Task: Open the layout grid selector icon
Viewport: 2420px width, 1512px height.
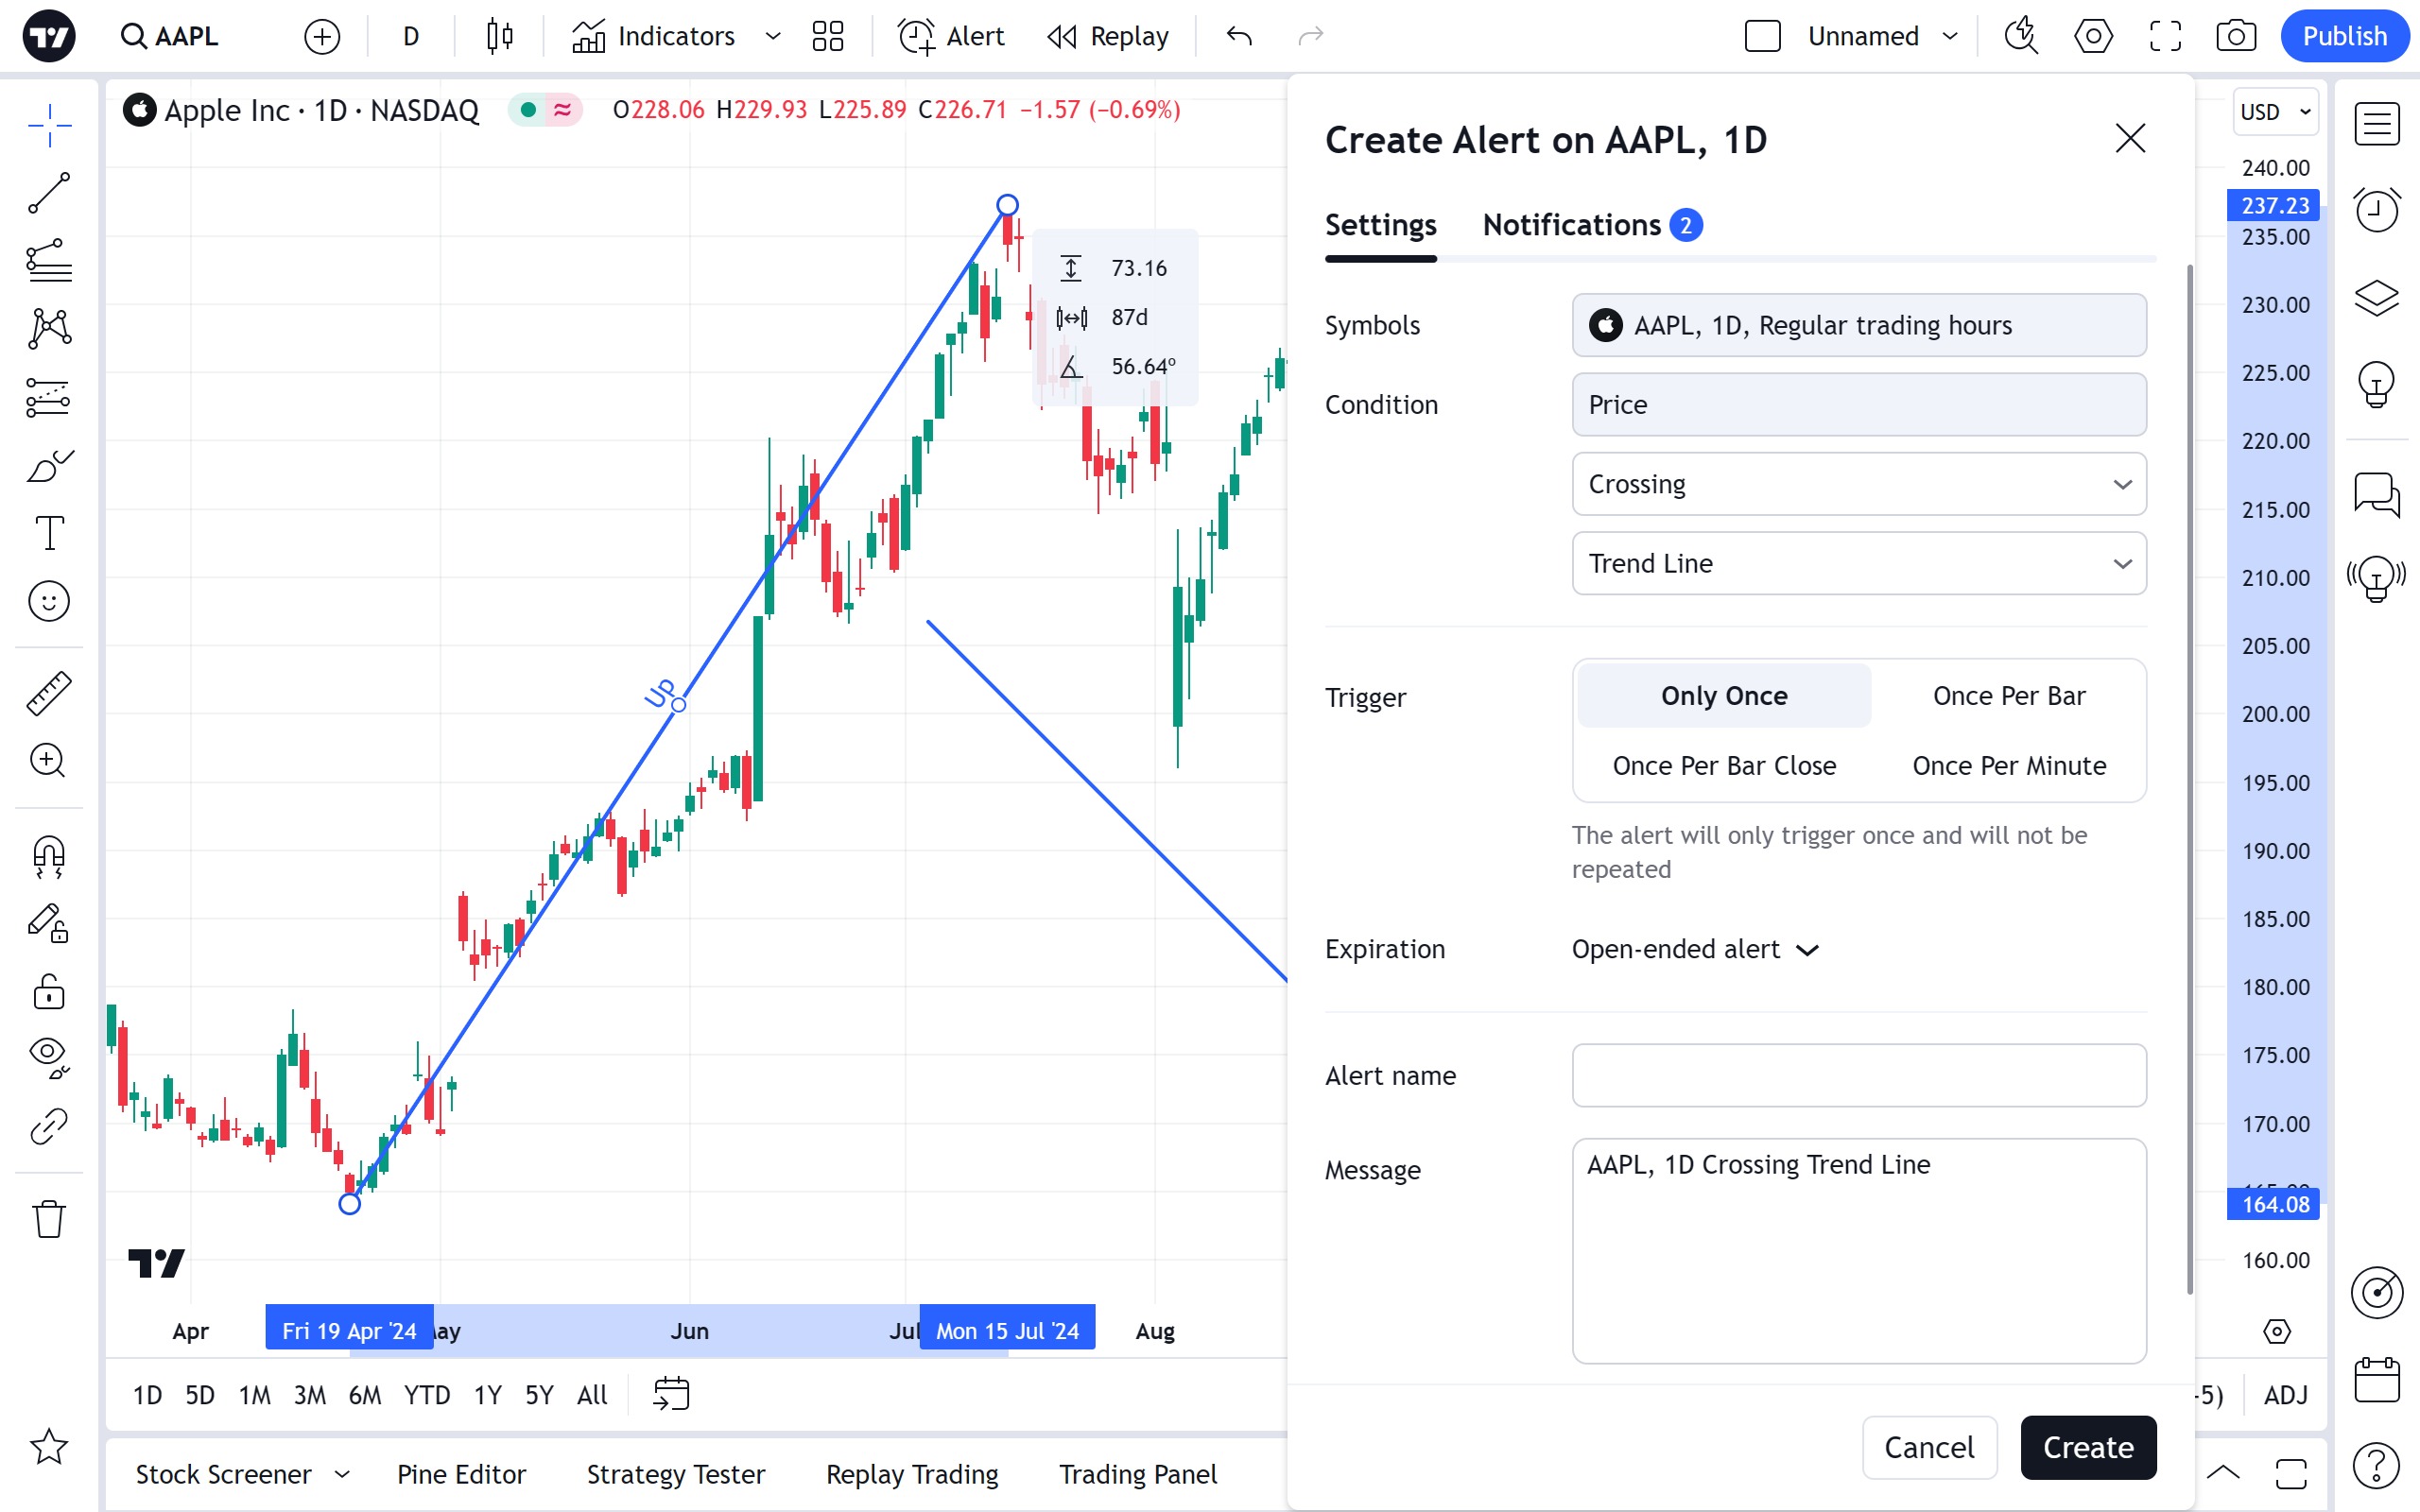Action: (x=828, y=37)
